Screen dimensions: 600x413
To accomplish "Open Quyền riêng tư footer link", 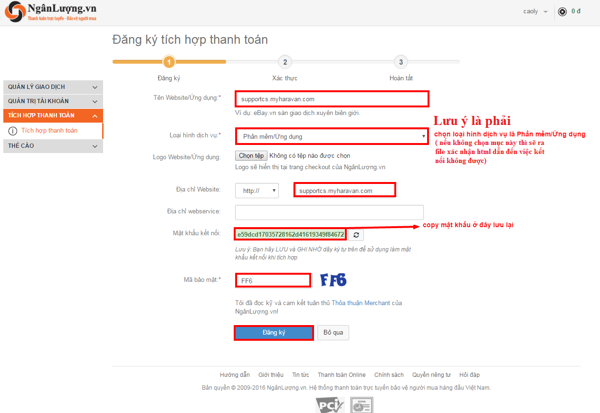I will (x=431, y=375).
